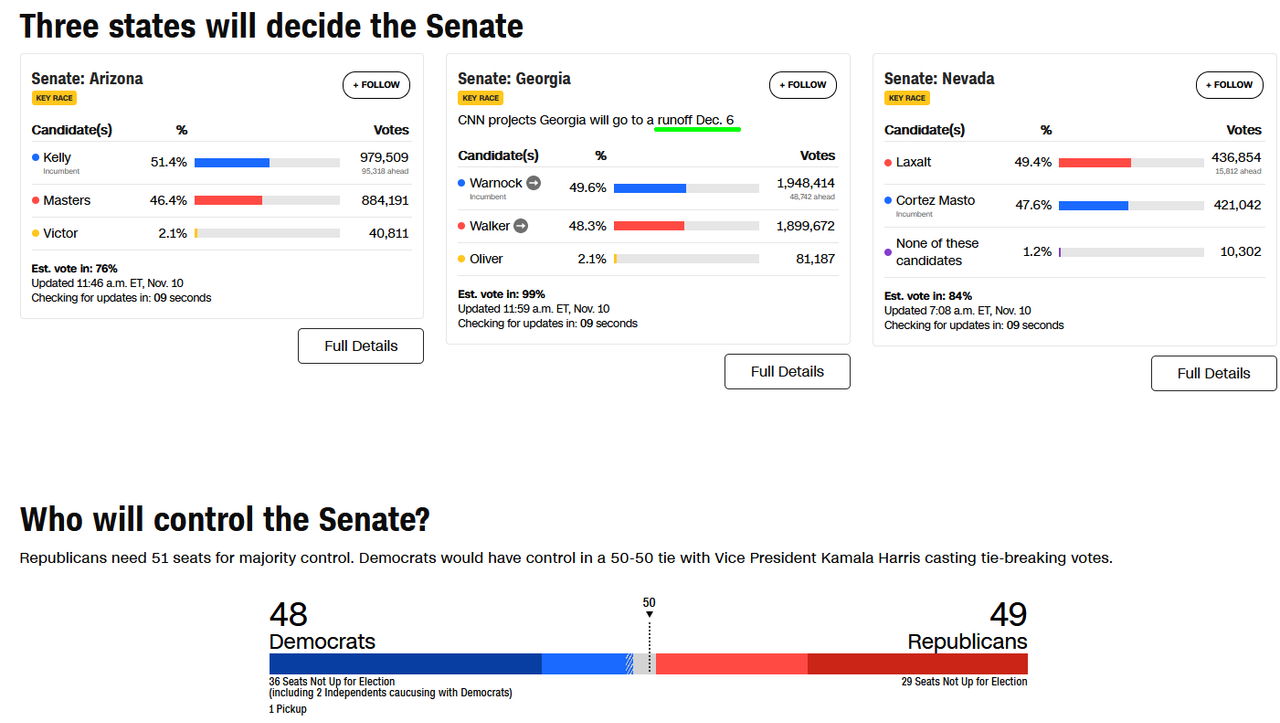Screen dimensions: 1280x723
Task: Click the purple dot beside None of these candidates
Action: click(888, 252)
